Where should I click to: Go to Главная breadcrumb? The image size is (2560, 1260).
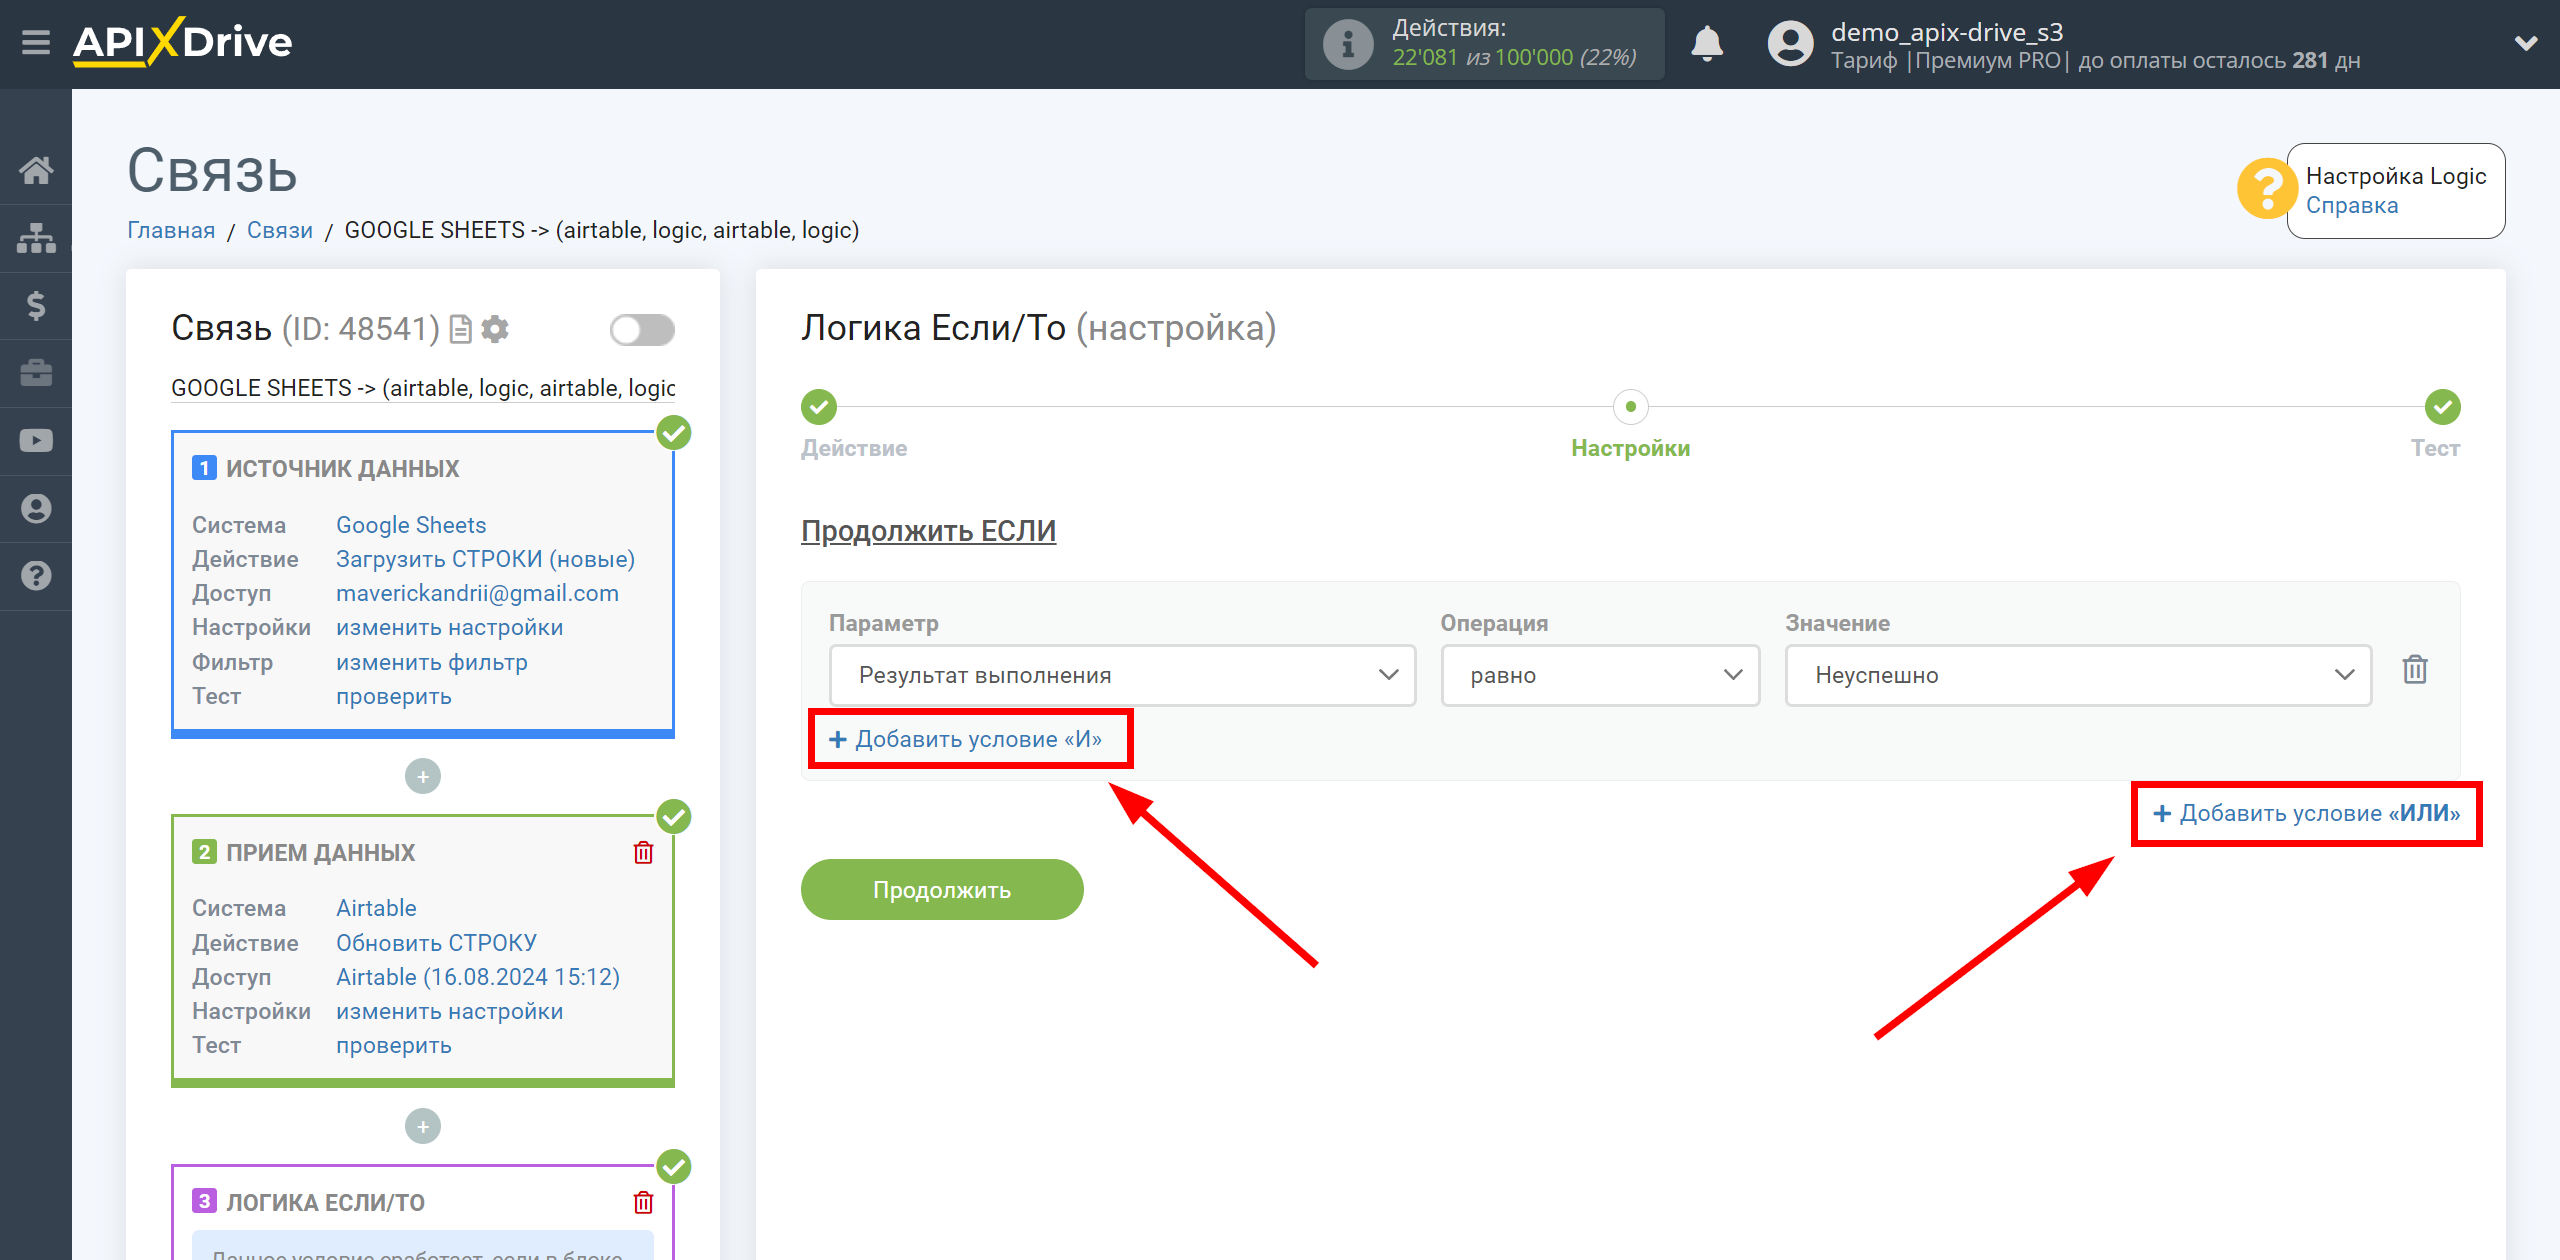pyautogui.click(x=171, y=231)
